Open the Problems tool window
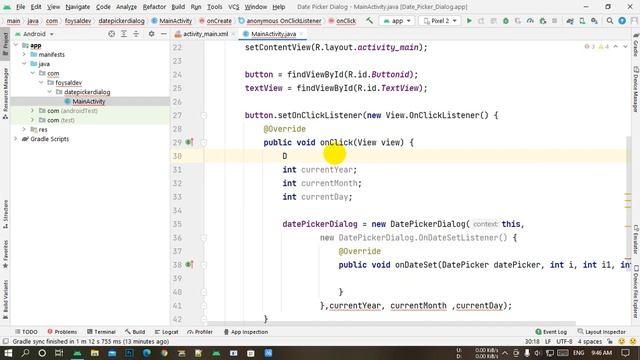 point(62,332)
